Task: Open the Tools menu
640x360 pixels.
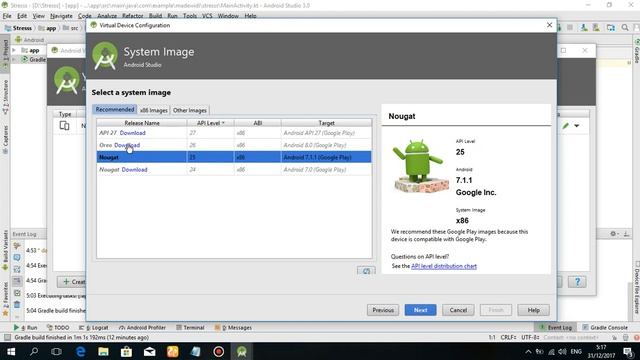Action: point(190,16)
